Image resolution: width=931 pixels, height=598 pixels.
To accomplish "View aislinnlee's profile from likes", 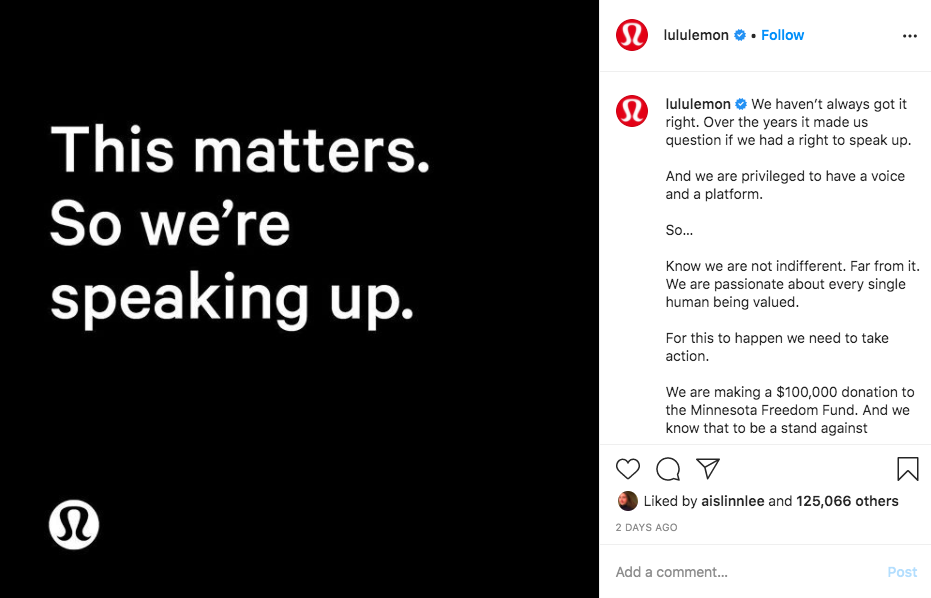I will pos(733,501).
